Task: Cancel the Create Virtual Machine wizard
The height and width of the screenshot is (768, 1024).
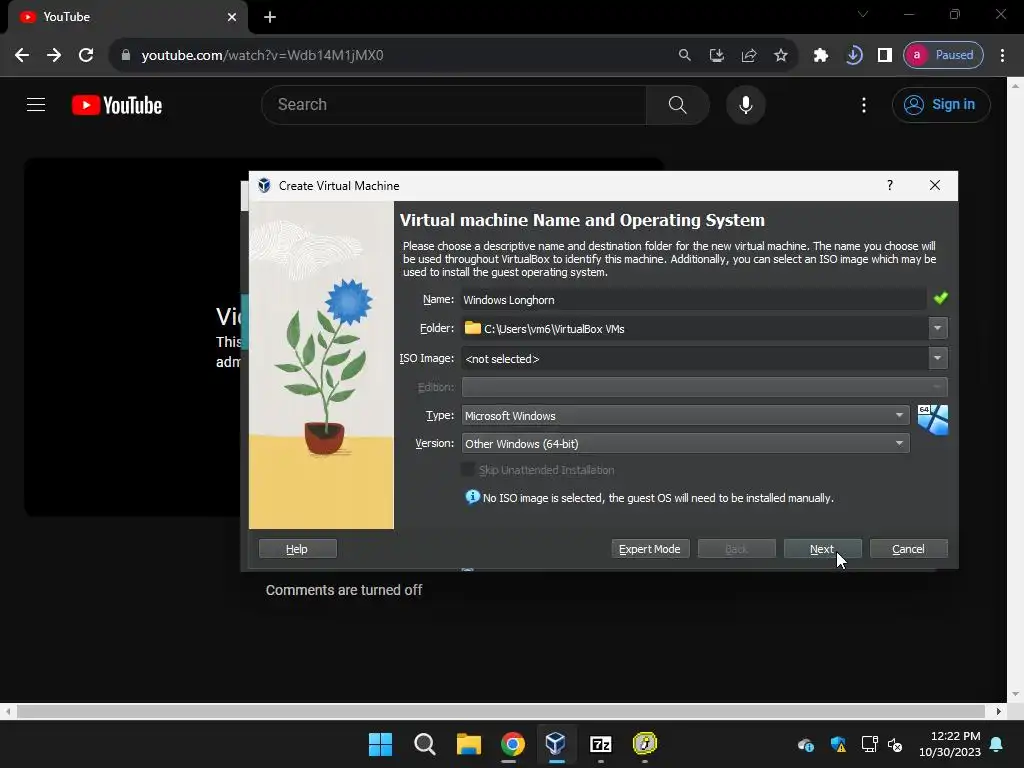Action: coord(908,549)
